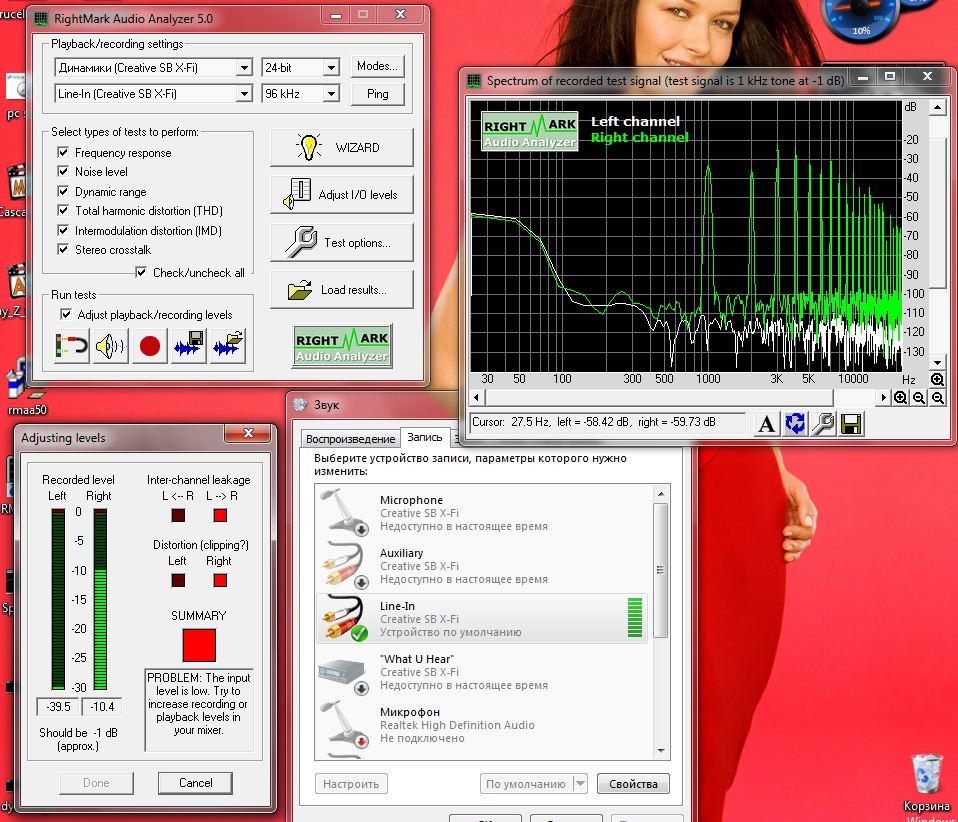Click the zoom-in magnifier beside the Hz label

[x=937, y=380]
